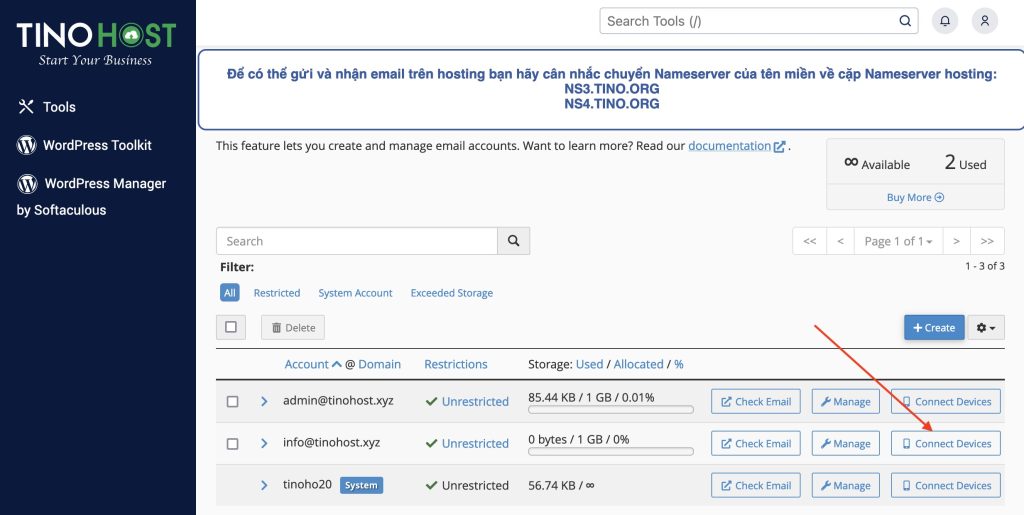The height and width of the screenshot is (515, 1024).
Task: Click the info@tinohost.xyz account name
Action: pos(331,442)
